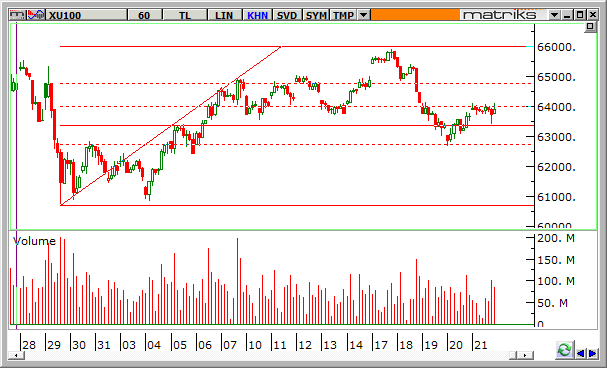This screenshot has height=368, width=607.
Task: Click horizontal scrollbar left arrow
Action: pyautogui.click(x=16, y=355)
